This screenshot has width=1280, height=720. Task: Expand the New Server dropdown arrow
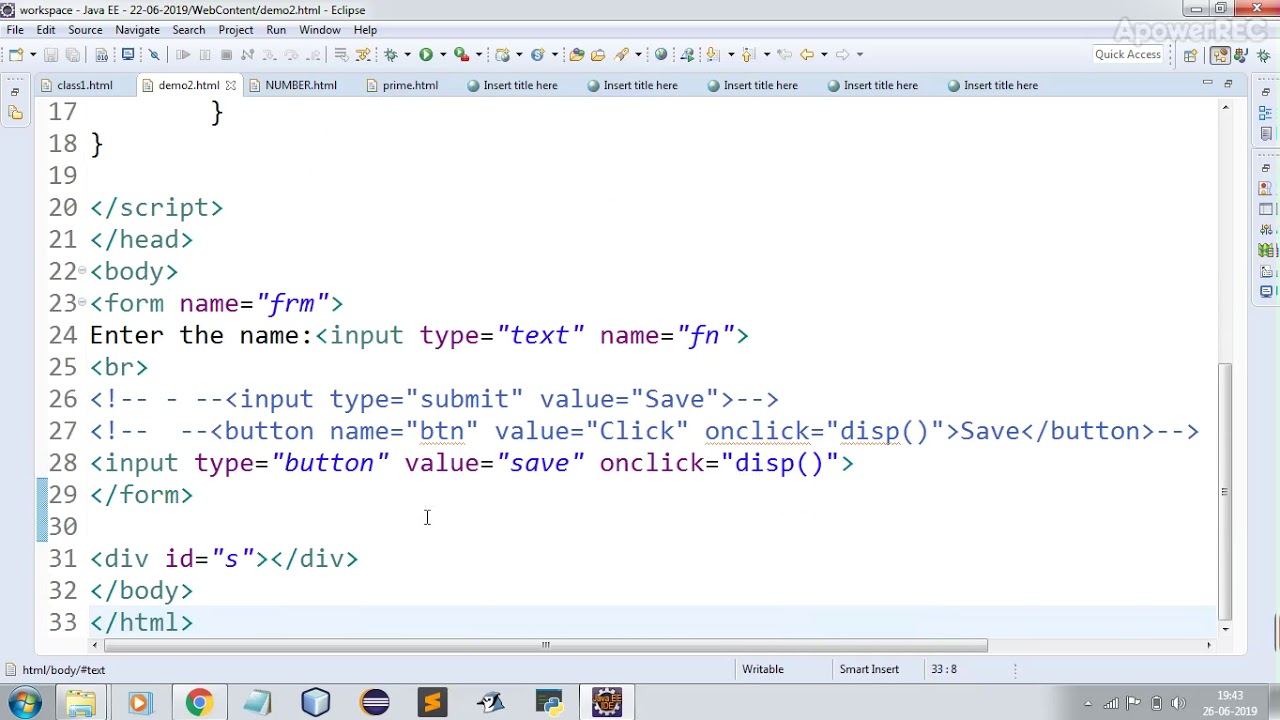click(519, 54)
